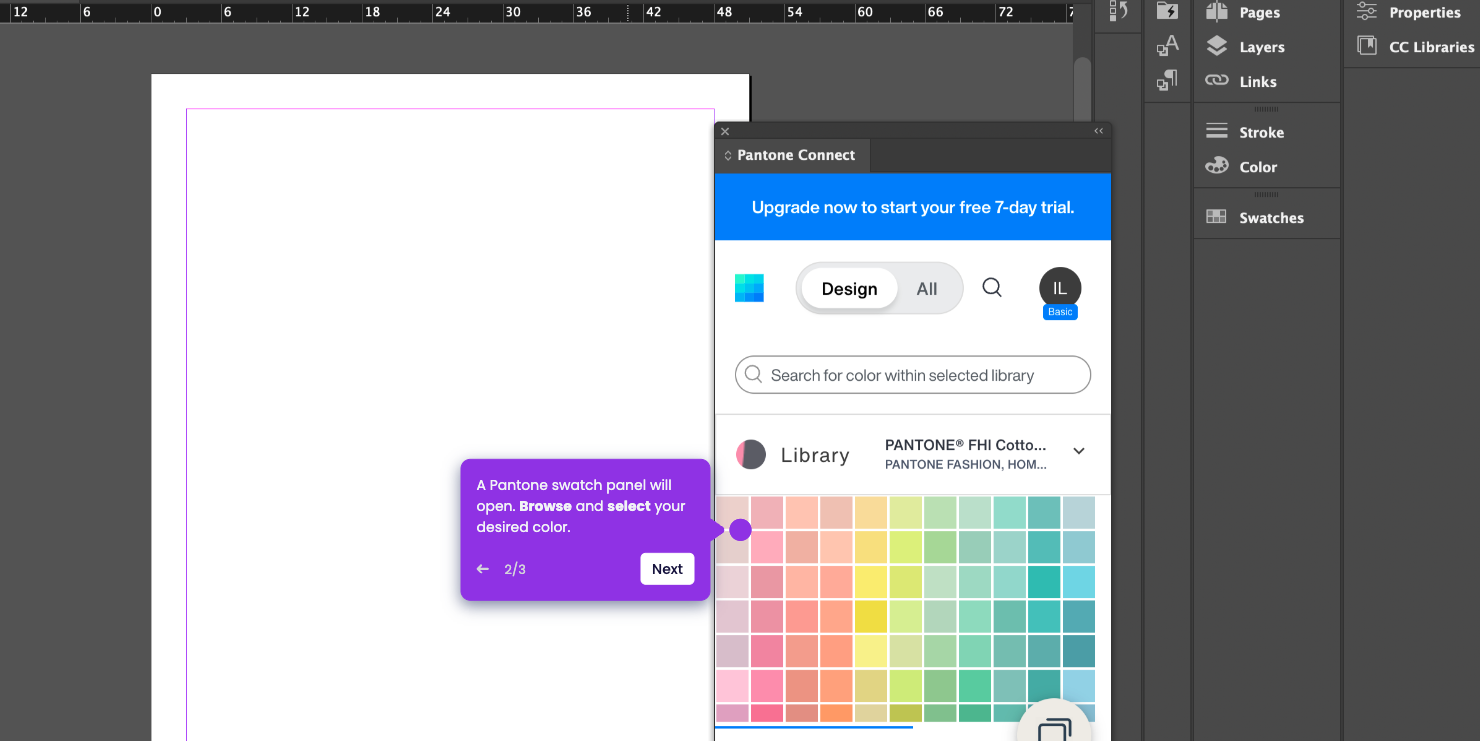Open the CC Libraries panel
This screenshot has width=1480, height=741.
[x=1415, y=47]
